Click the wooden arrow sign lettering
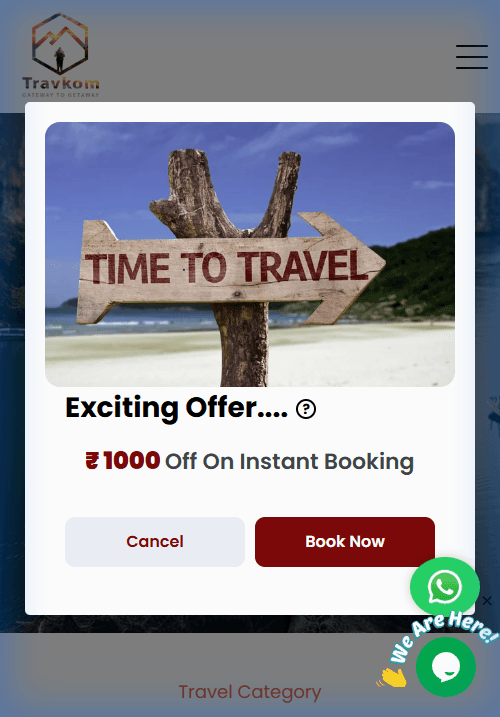Viewport: 500px width, 717px height. (226, 267)
